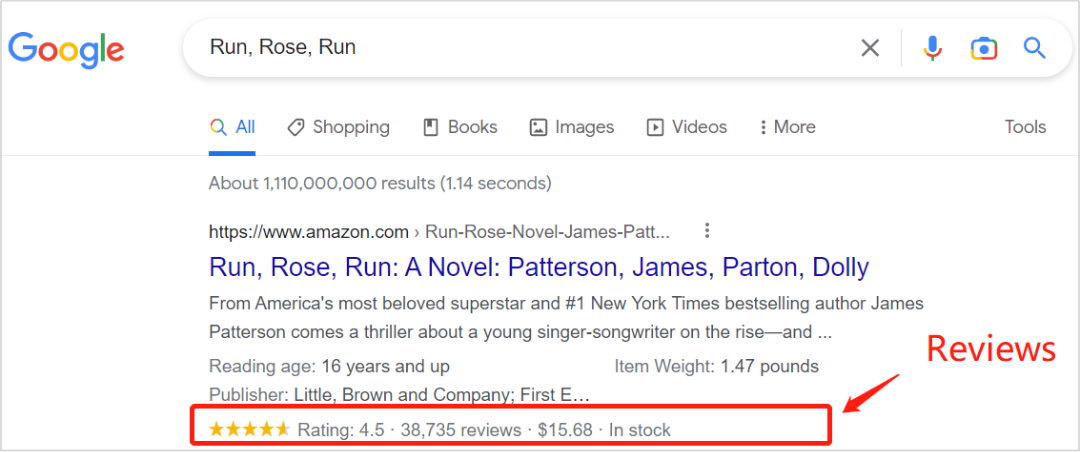Open the three-dot menu beside the Amazon URL
Screen dimensions: 1080x452
(707, 231)
